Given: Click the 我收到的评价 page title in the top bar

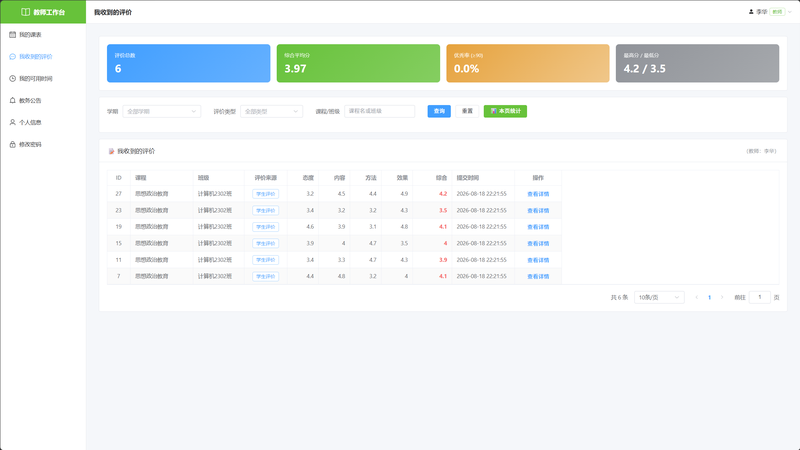Looking at the screenshot, I should point(113,12).
